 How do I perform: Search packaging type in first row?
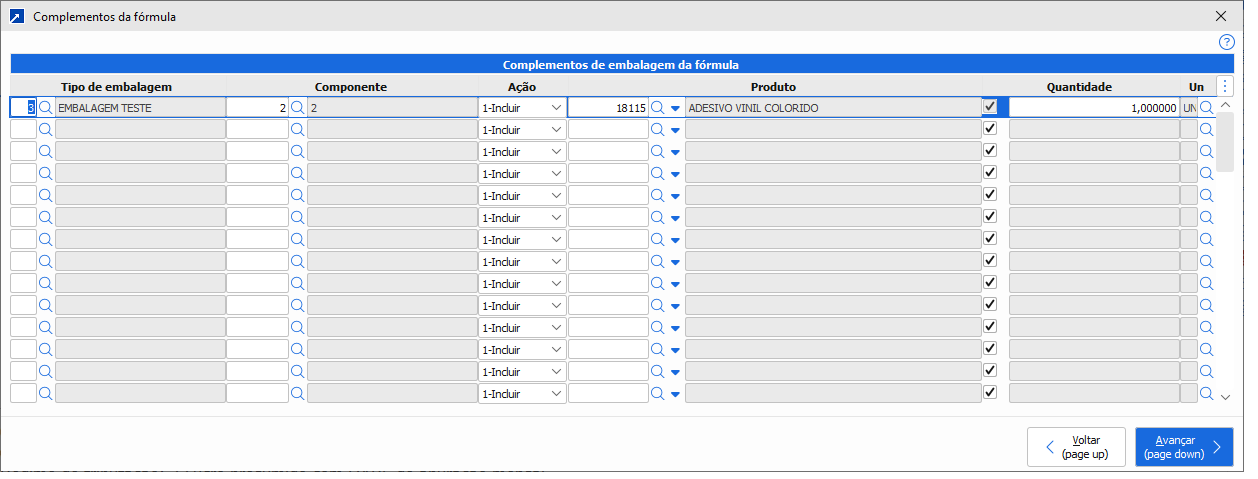tap(45, 107)
